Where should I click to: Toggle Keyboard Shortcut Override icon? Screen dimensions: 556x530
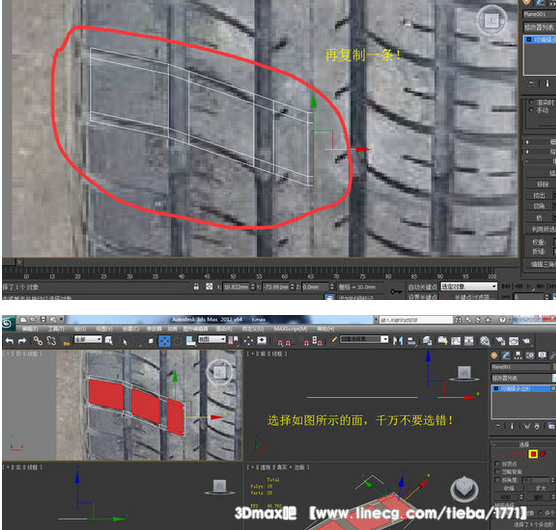[x=262, y=341]
